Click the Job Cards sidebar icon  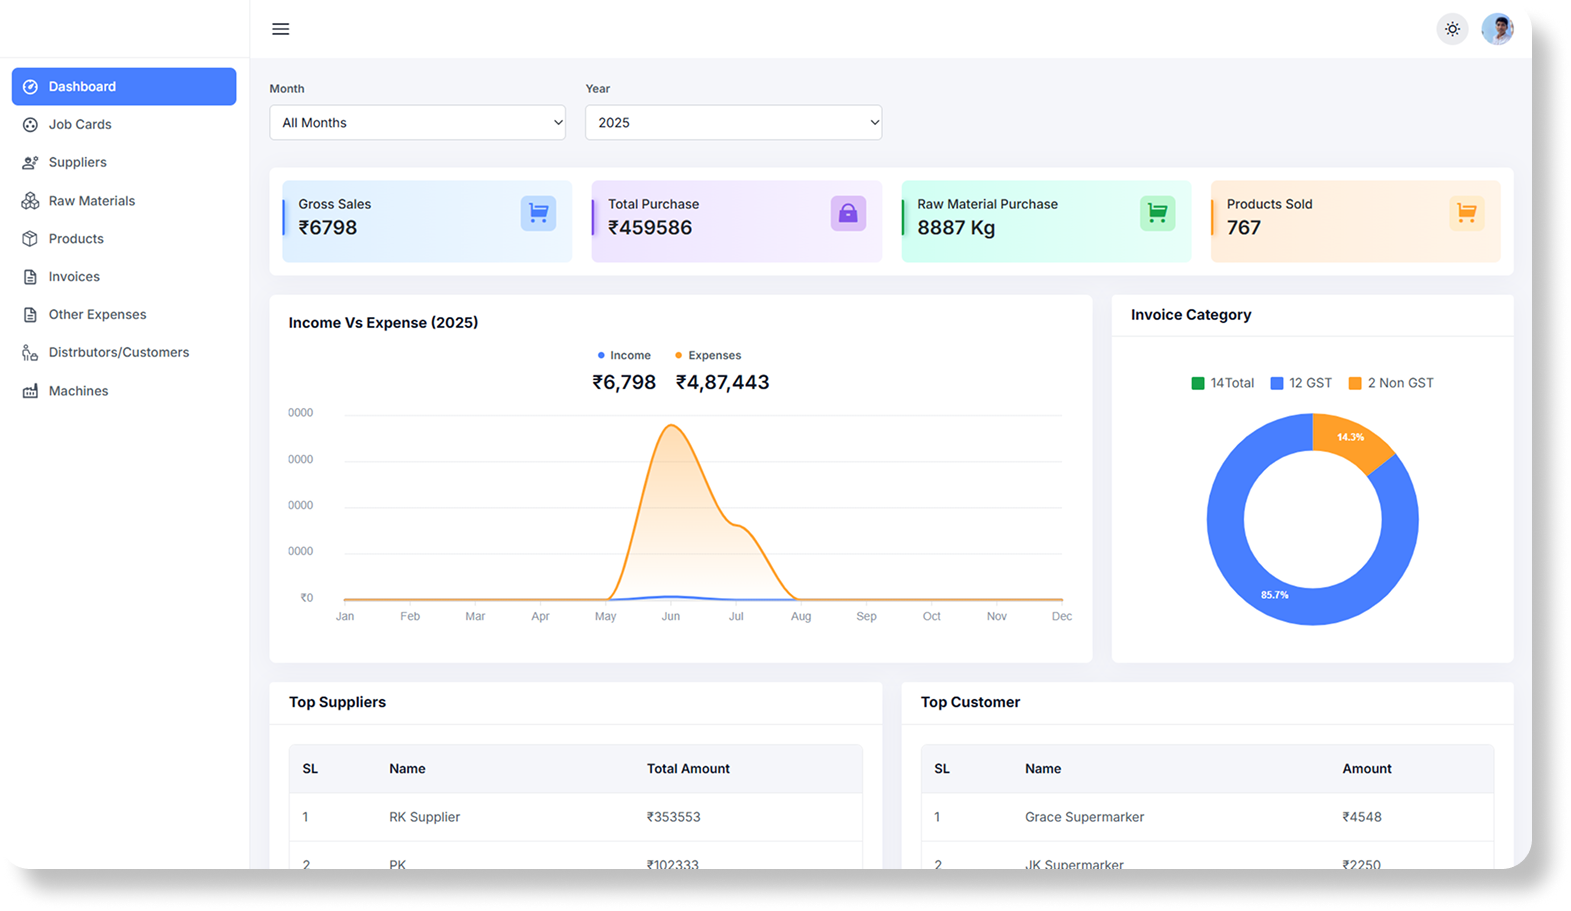[x=30, y=125]
